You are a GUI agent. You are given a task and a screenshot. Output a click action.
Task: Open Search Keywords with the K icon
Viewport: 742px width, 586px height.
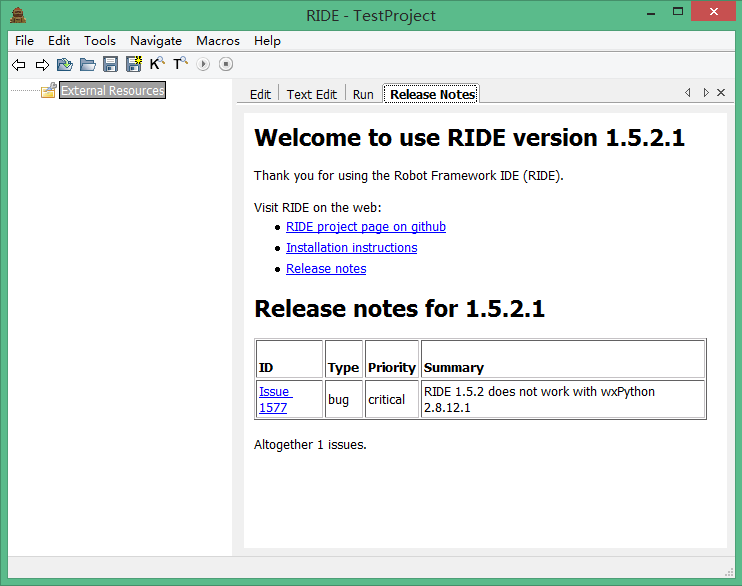tap(157, 63)
